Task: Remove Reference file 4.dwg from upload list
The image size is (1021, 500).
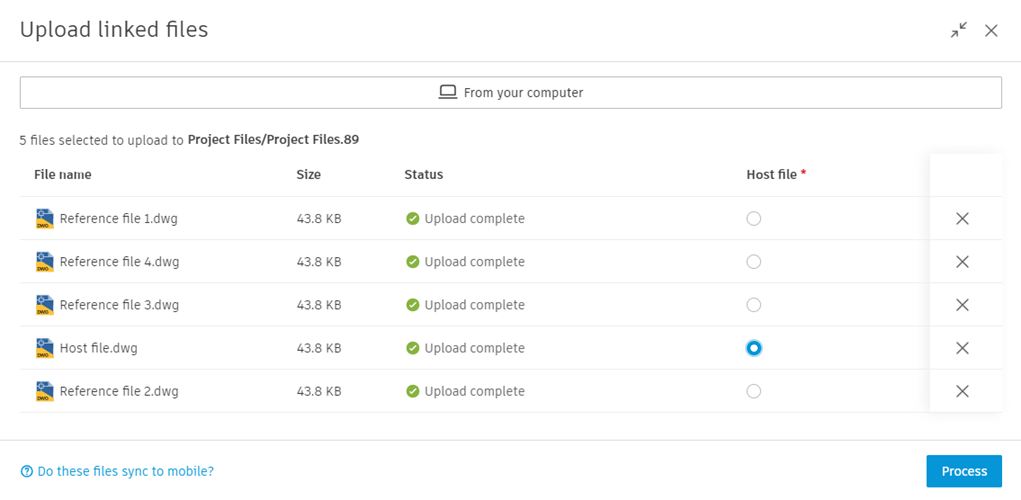Action: point(962,262)
